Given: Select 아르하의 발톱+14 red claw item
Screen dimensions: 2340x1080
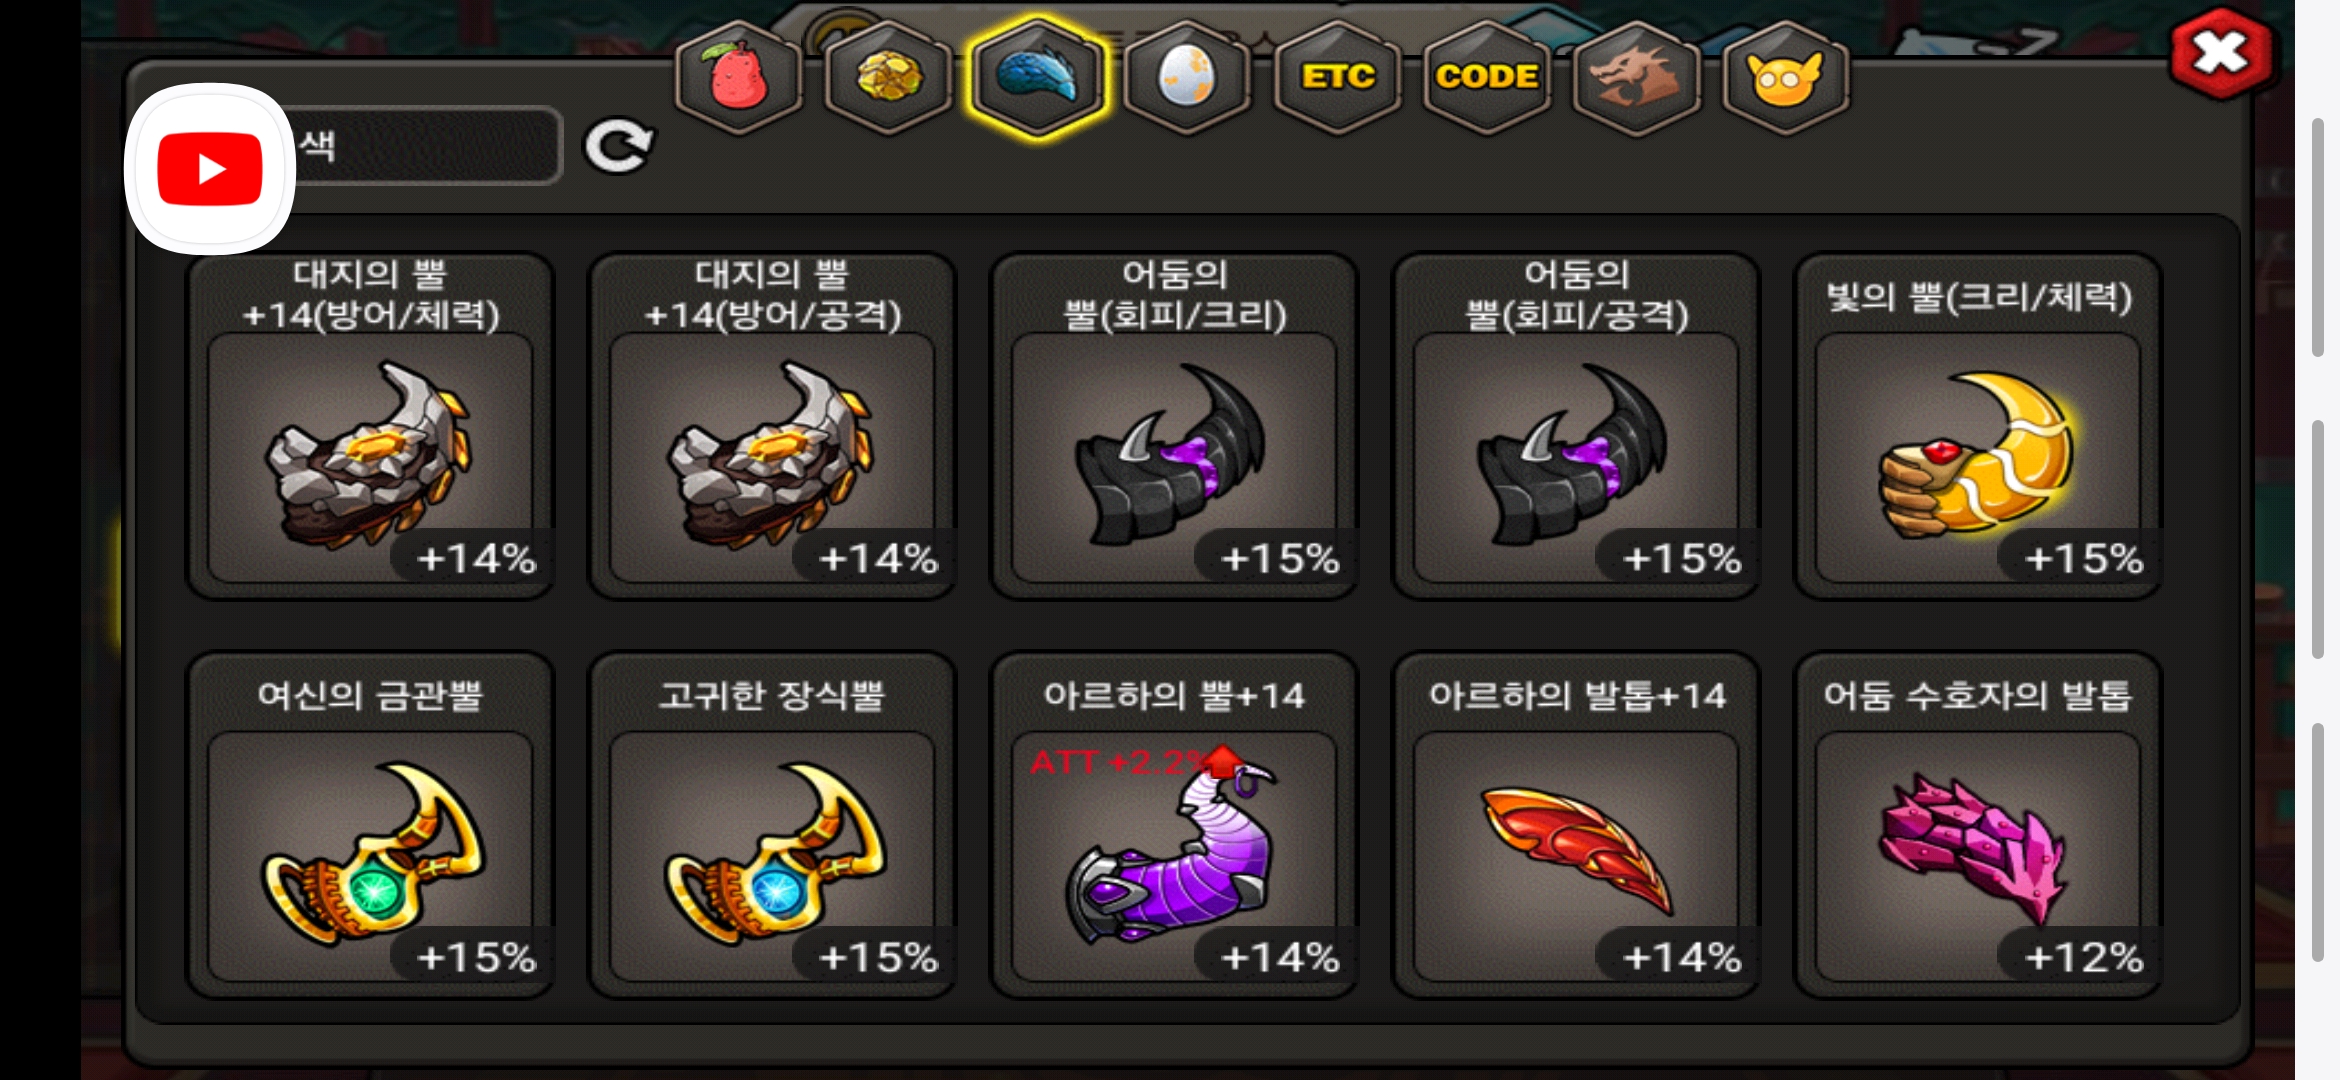Looking at the screenshot, I should [1576, 825].
